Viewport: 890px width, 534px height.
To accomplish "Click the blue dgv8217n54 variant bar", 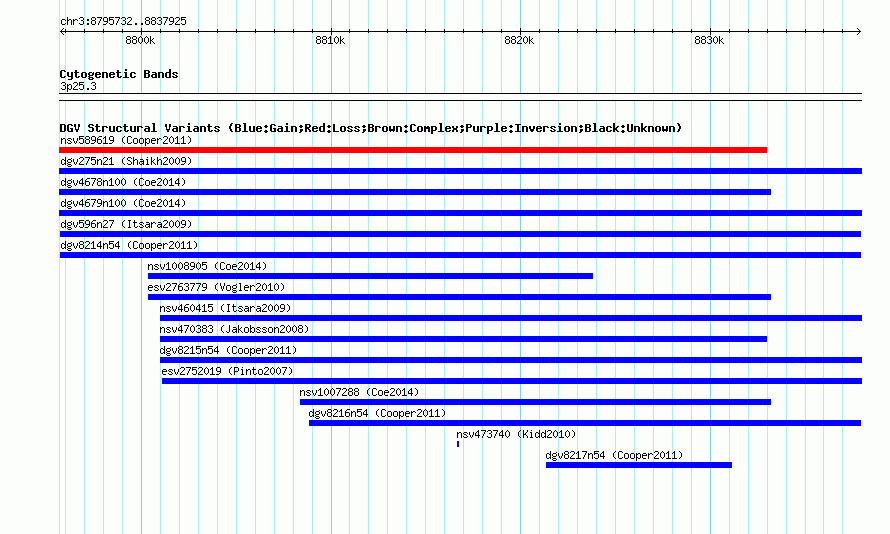I will click(x=639, y=465).
